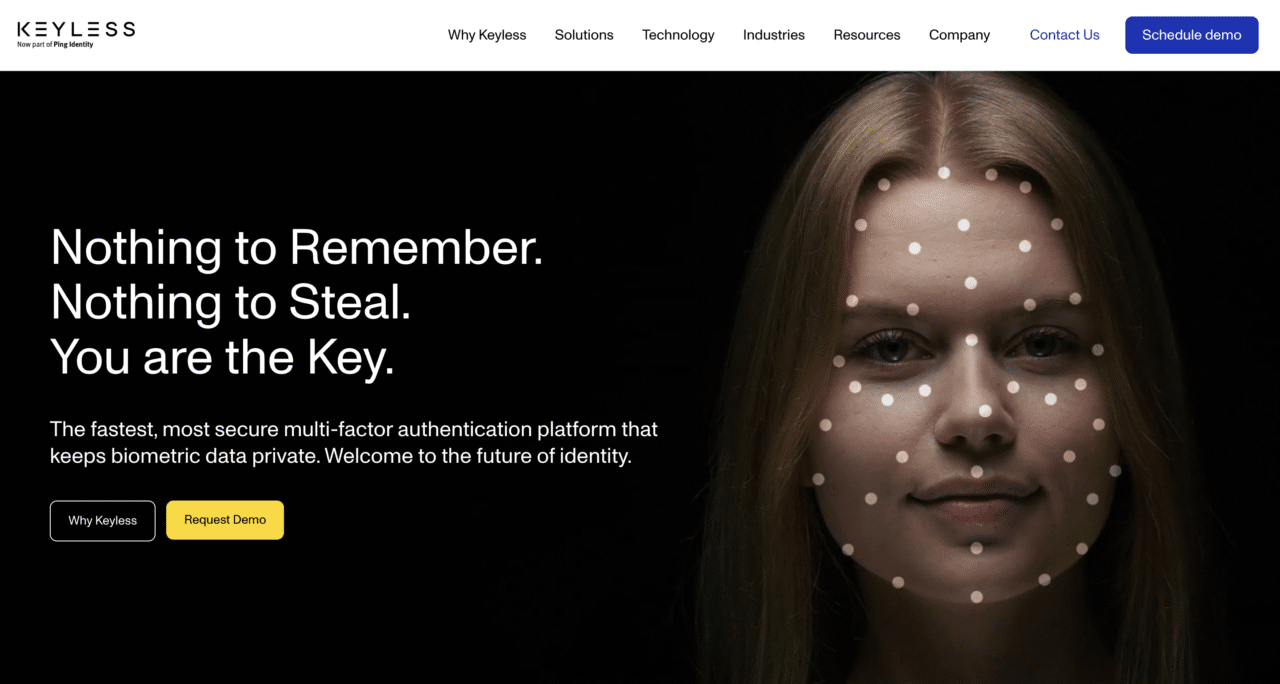Click the Nothing to Remember headline

pos(297,247)
